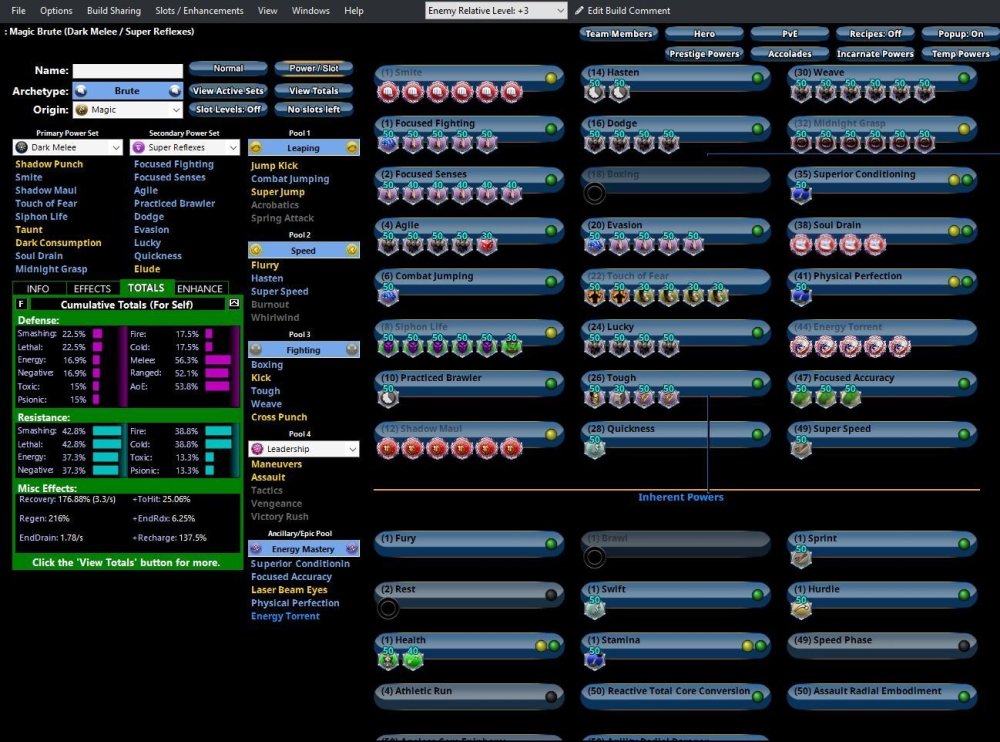Viewport: 1000px width, 742px height.
Task: Select the empty enhancement slot under Boxing
Action: [x=595, y=195]
